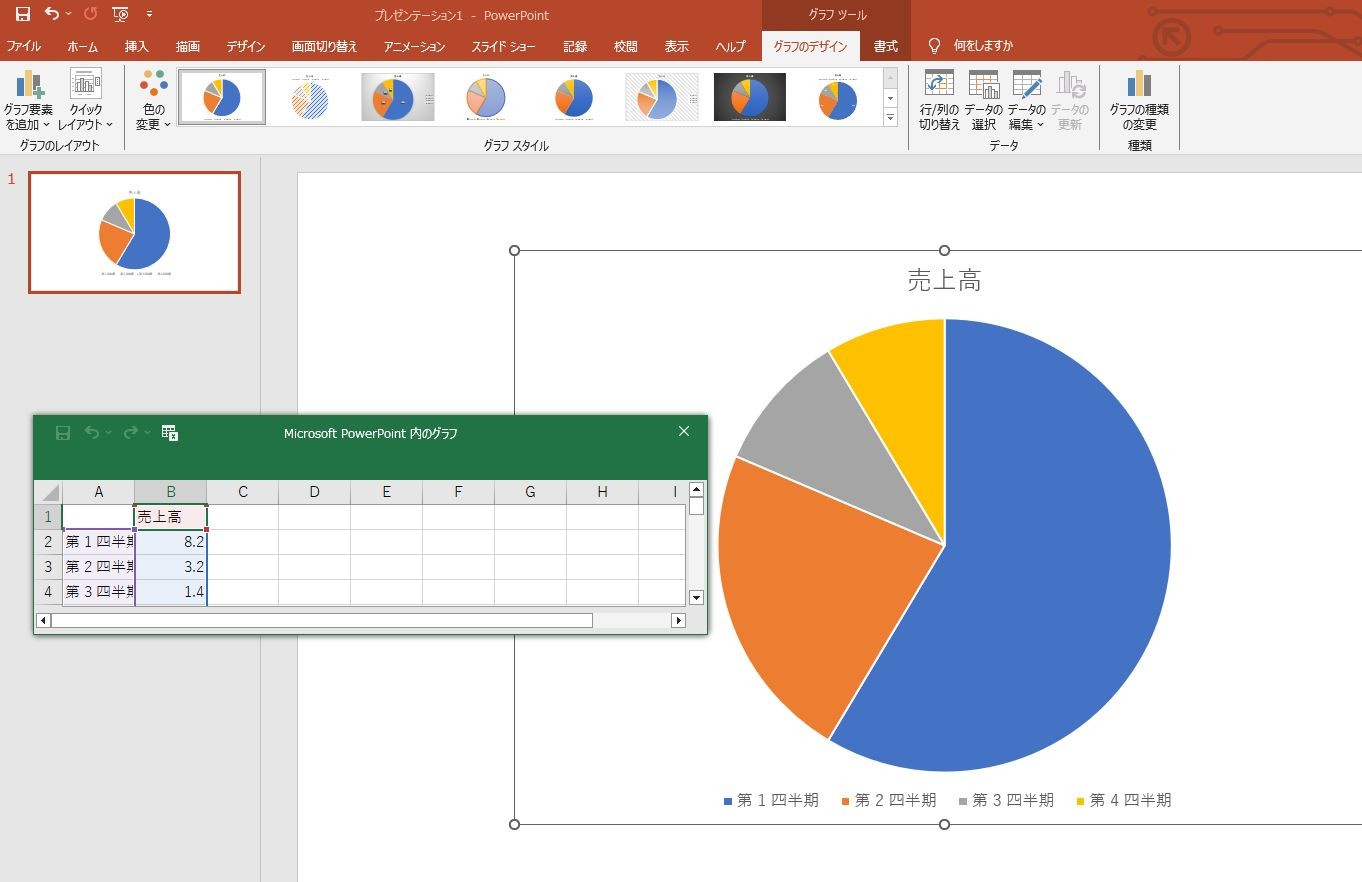
Task: Open the 校閲 tab
Action: (626, 46)
